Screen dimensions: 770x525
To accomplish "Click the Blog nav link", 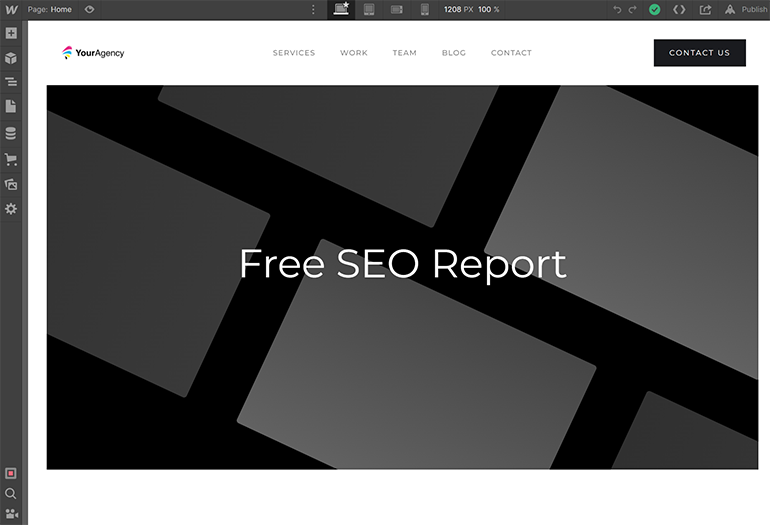I will (453, 53).
